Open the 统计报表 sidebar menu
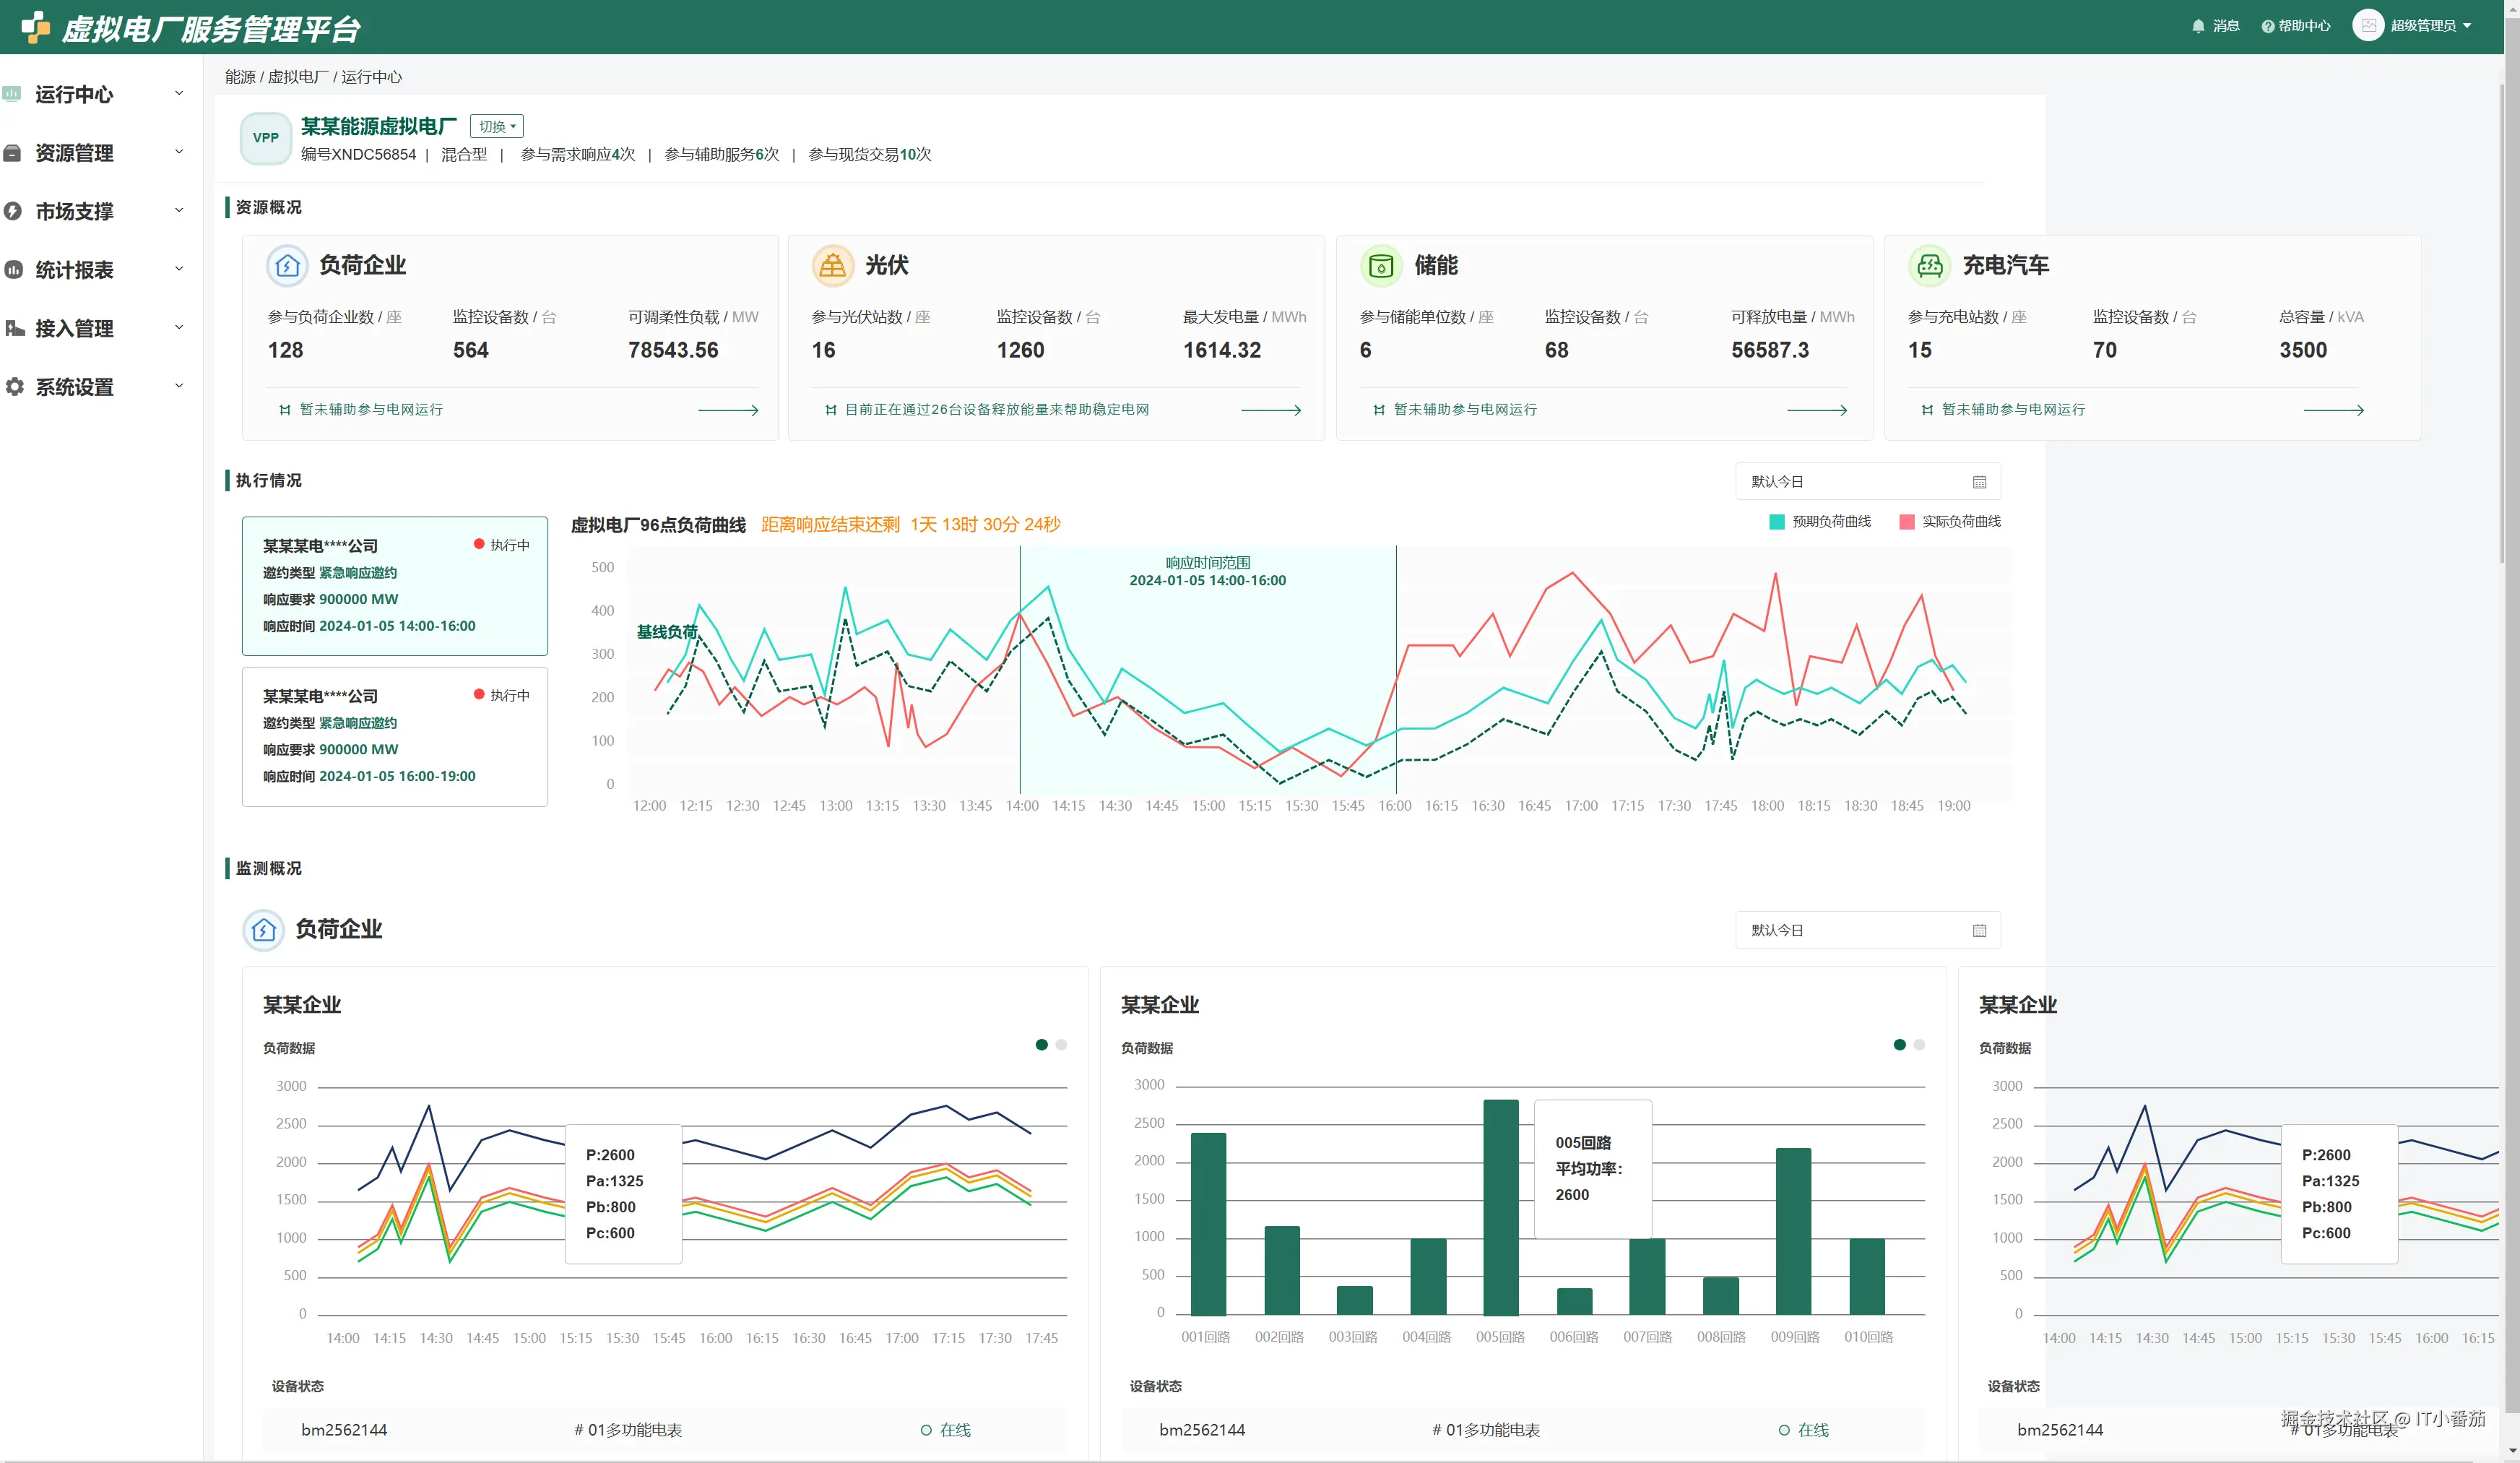The image size is (2520, 1463). pyautogui.click(x=74, y=270)
